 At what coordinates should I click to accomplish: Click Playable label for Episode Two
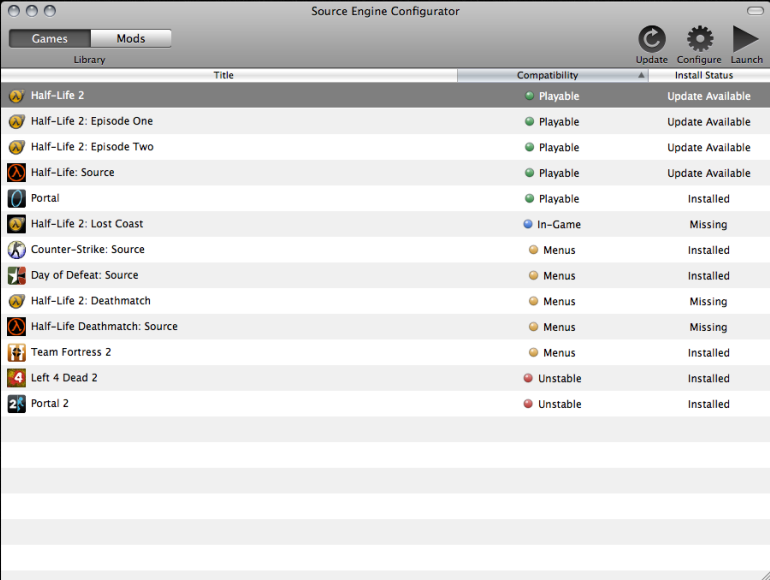559,147
